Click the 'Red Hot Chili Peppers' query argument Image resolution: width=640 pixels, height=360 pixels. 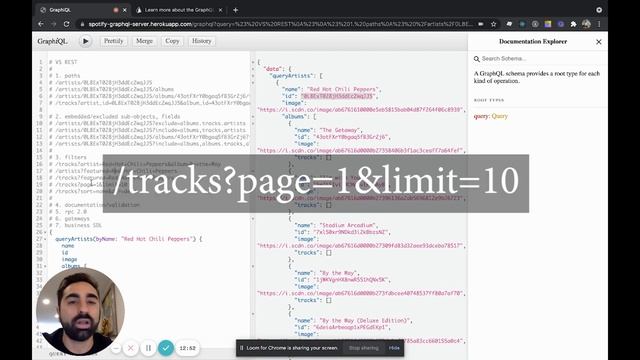point(157,239)
